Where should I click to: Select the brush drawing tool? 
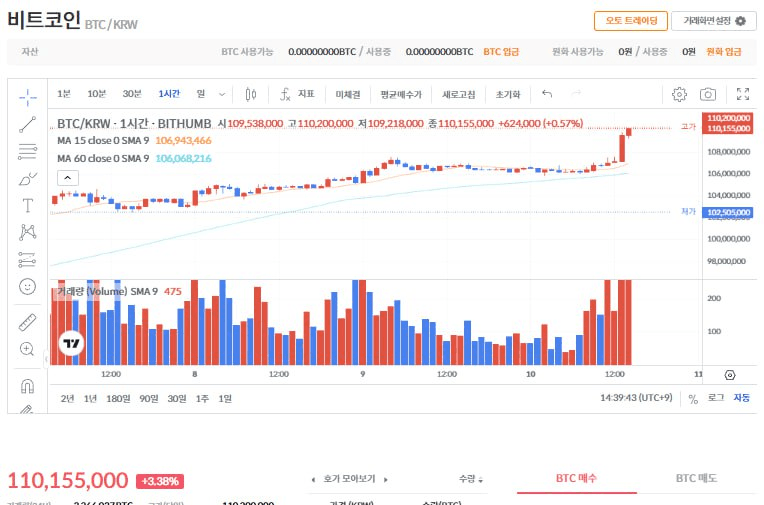[28, 179]
